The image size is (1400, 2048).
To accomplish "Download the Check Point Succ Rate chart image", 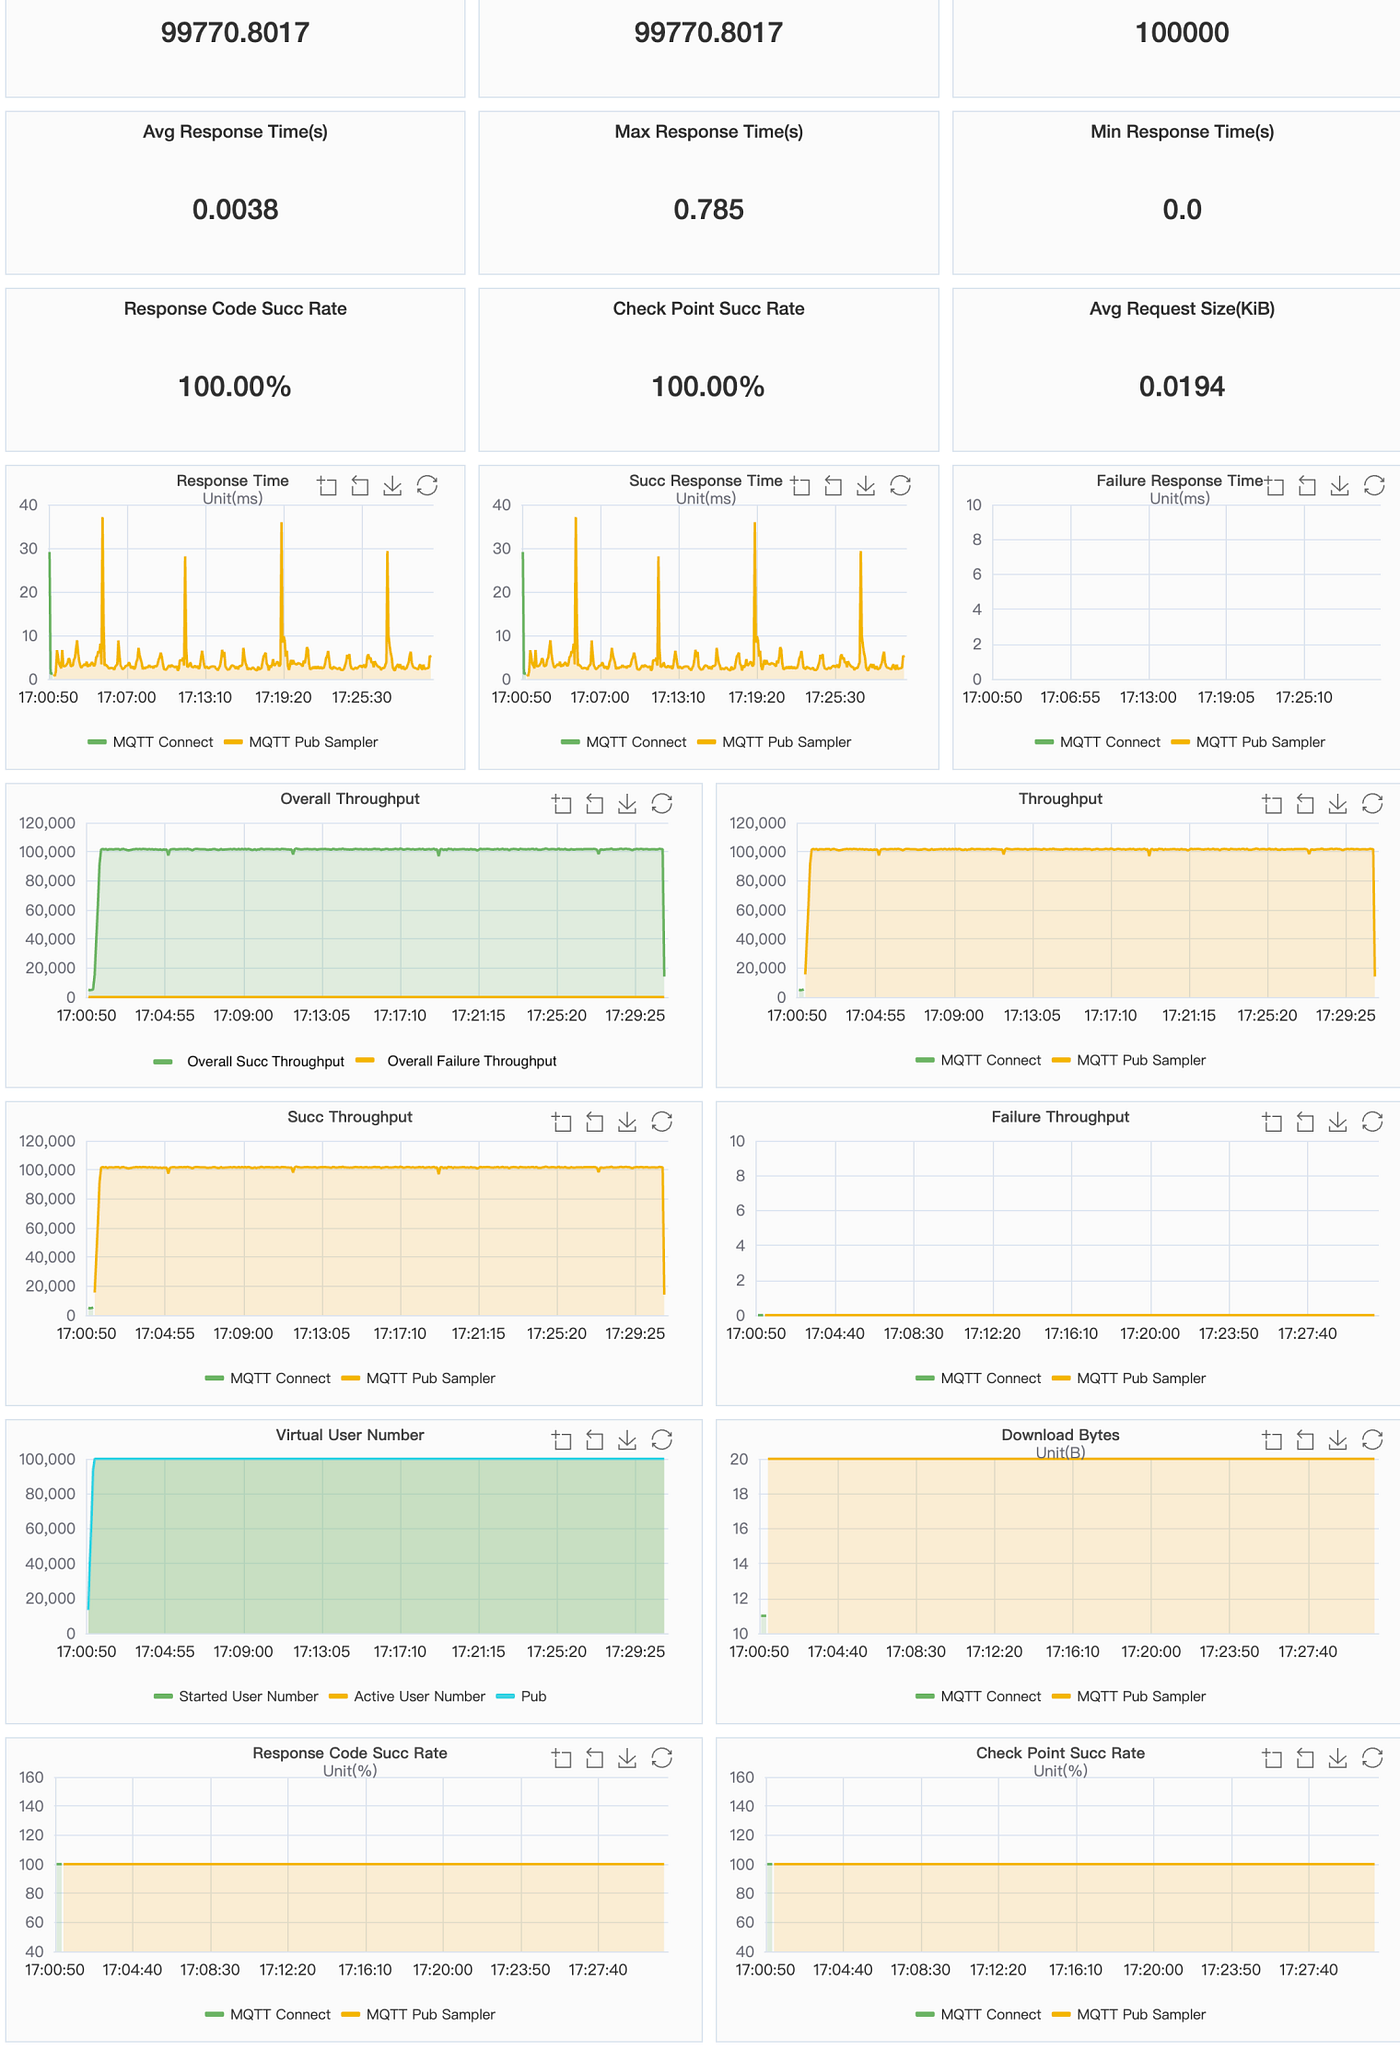I will (x=1338, y=1758).
